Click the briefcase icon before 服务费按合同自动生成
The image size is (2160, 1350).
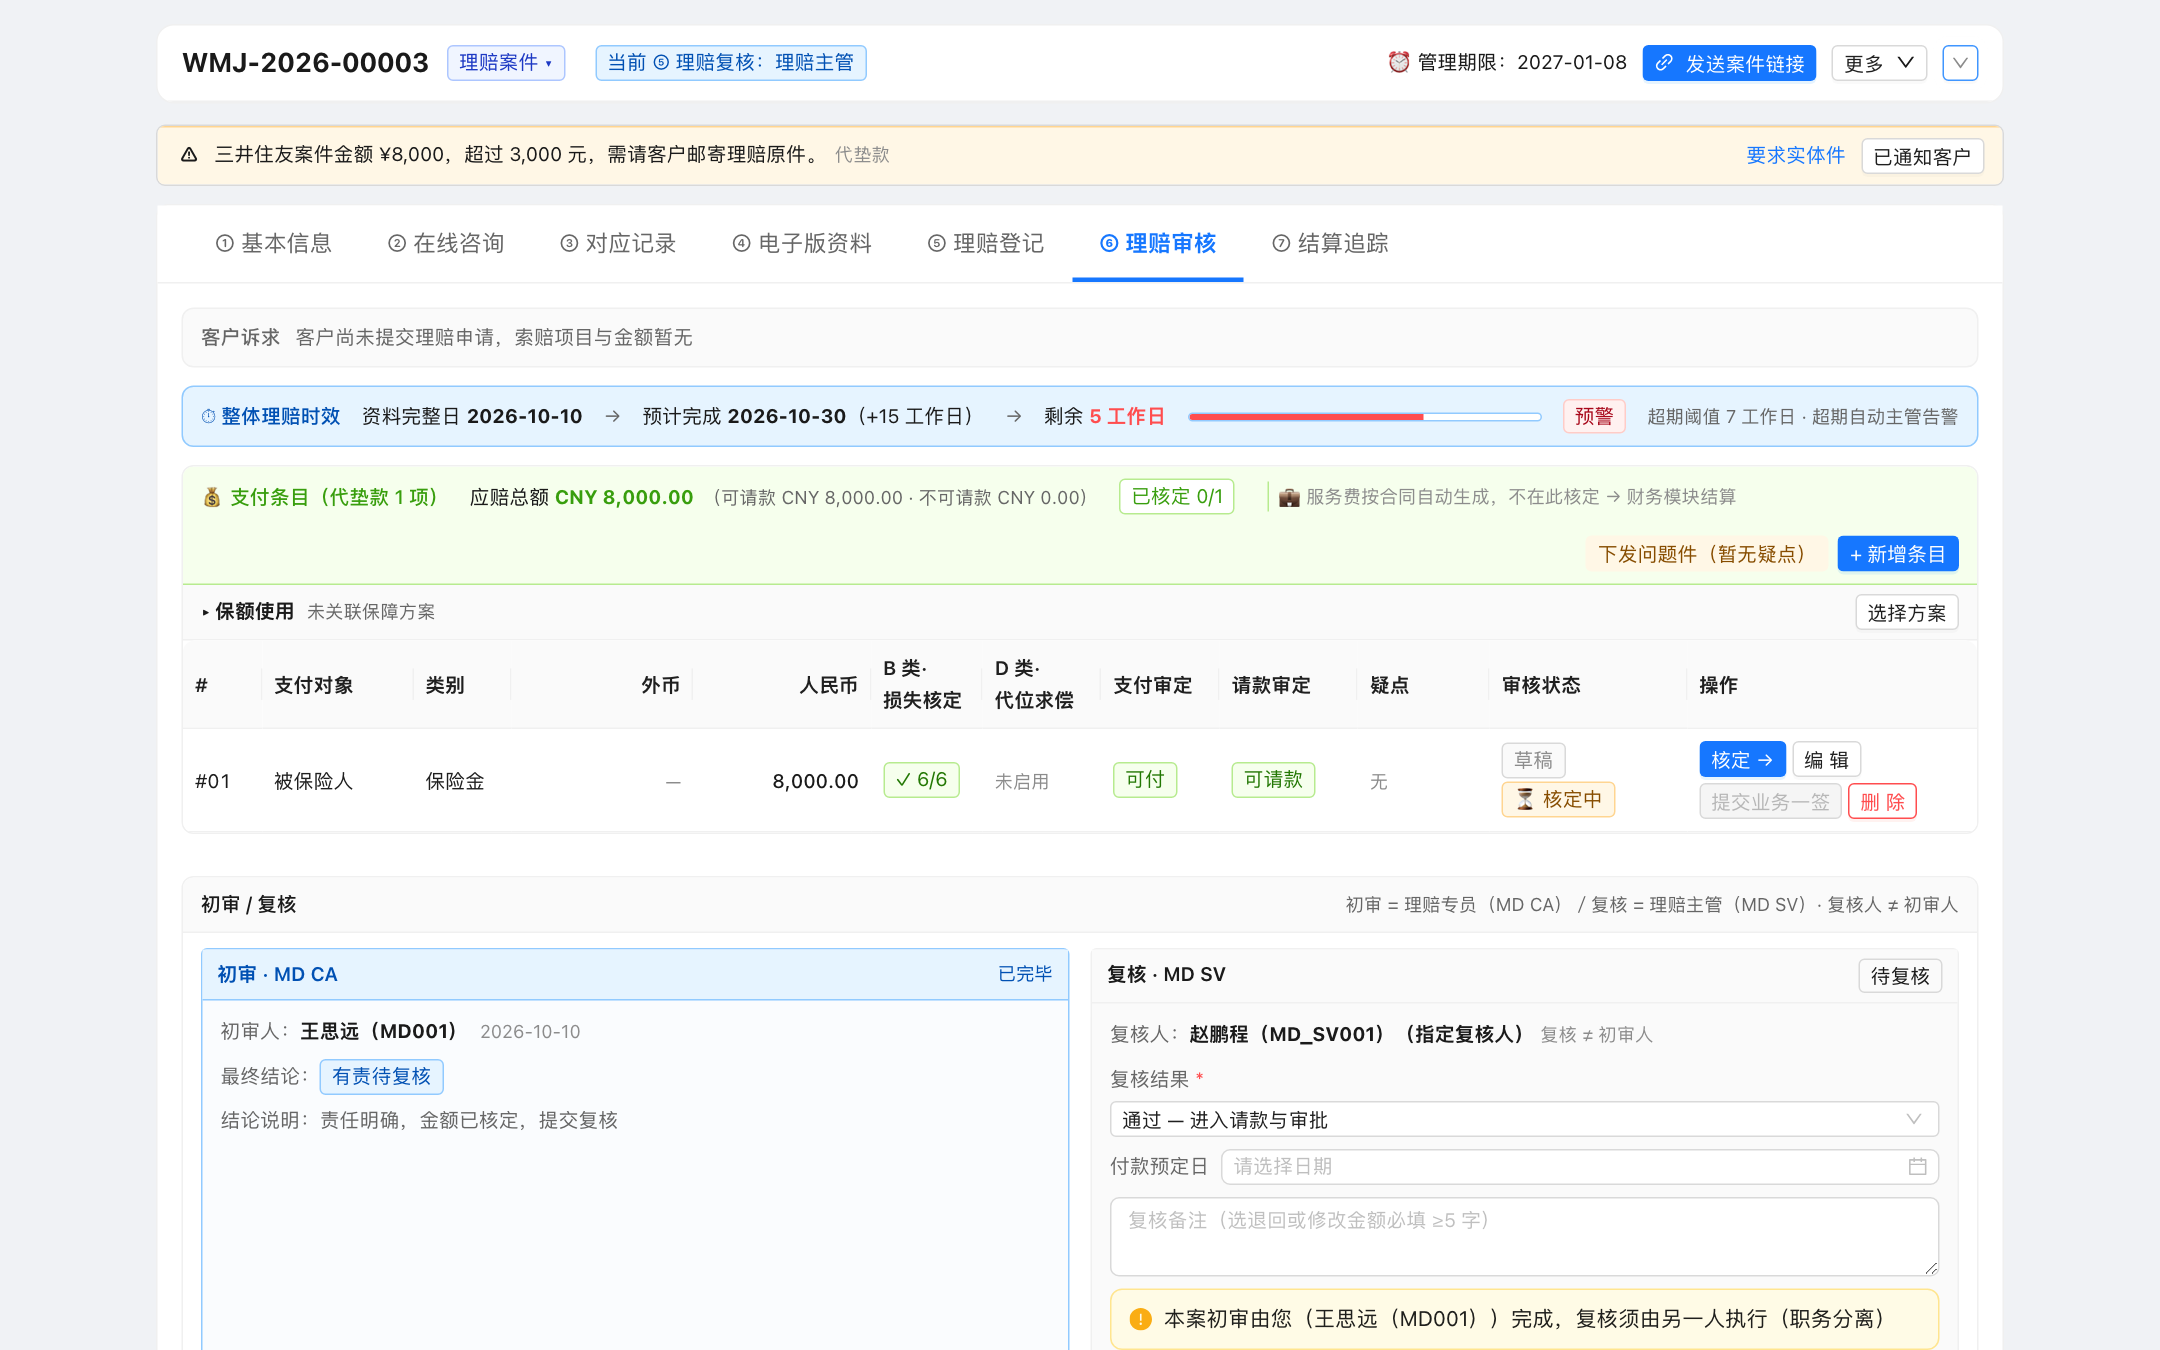pos(1289,497)
